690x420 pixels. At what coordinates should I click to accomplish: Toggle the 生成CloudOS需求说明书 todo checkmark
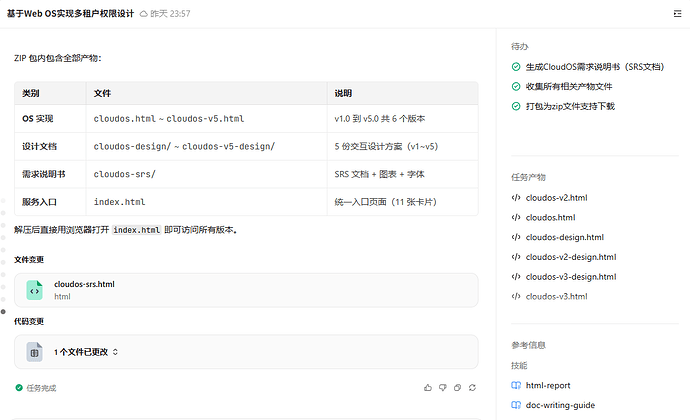point(516,66)
